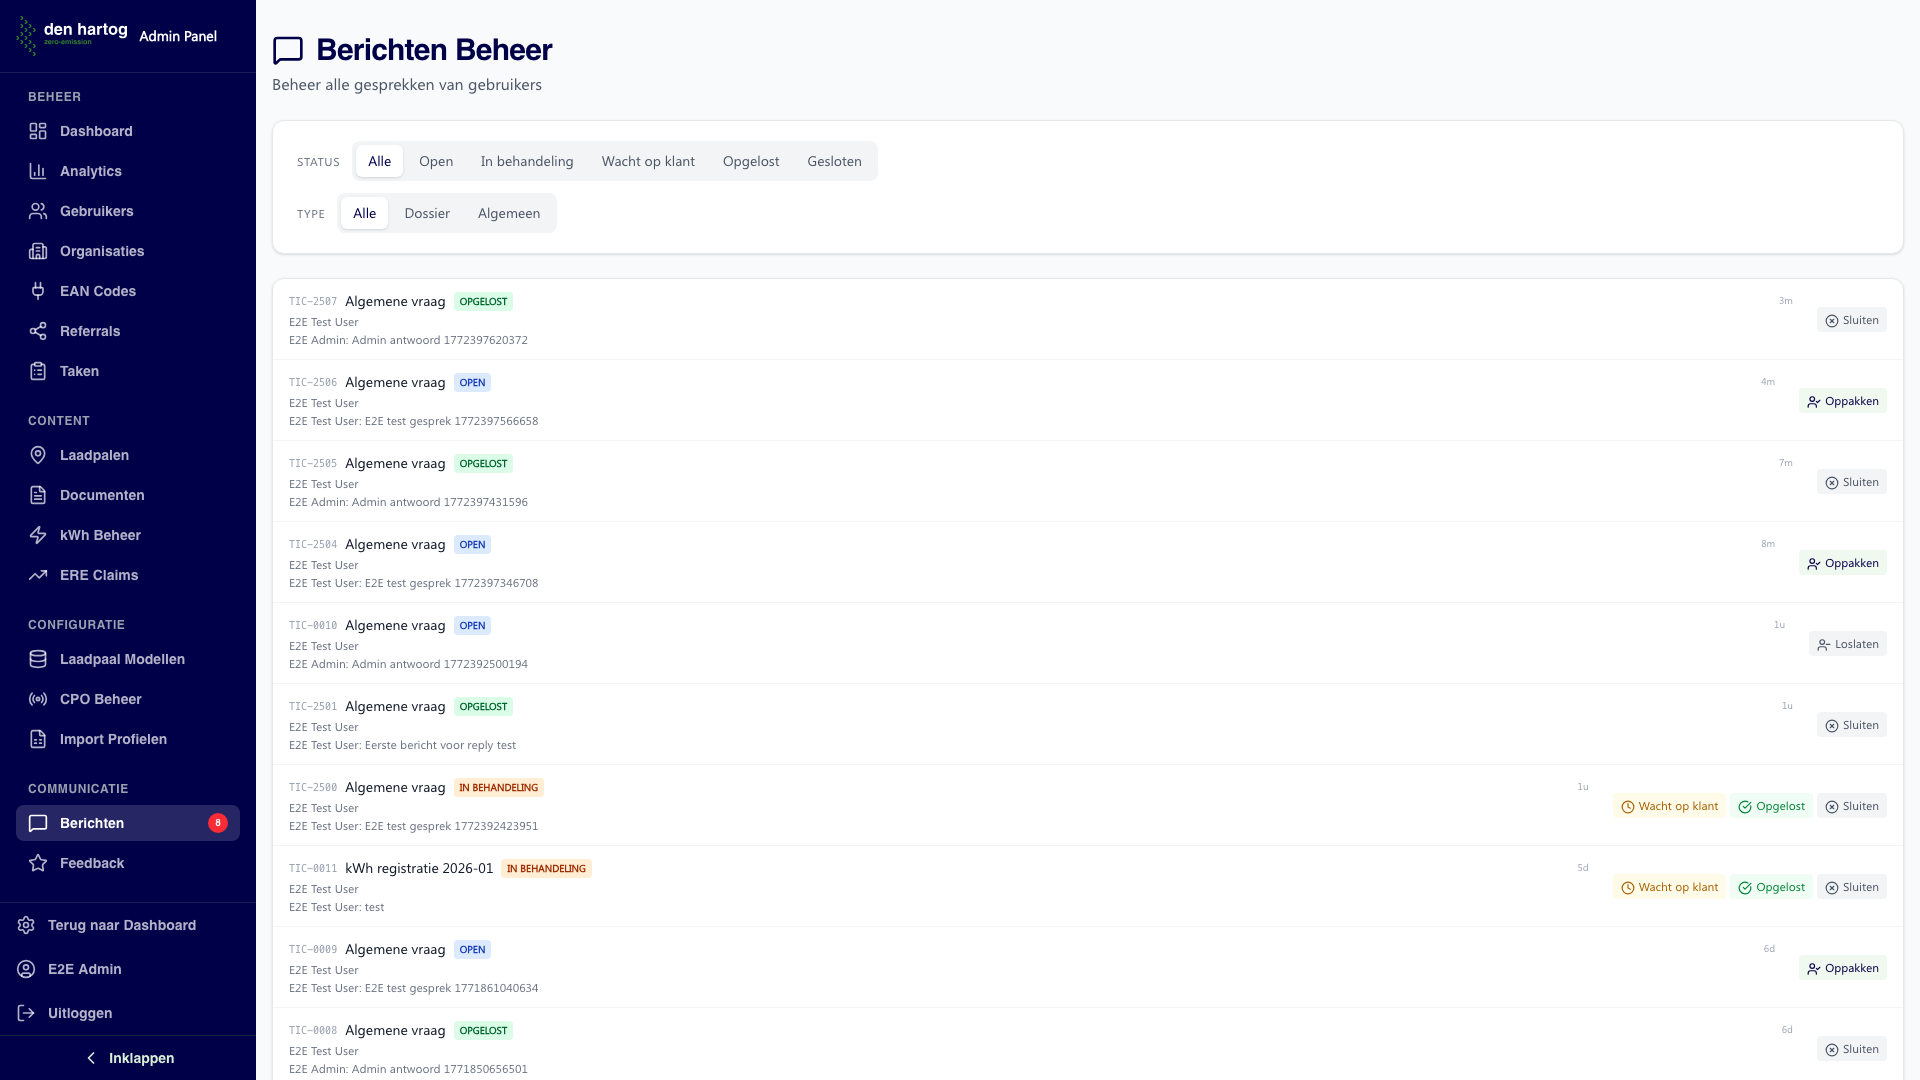Click Oppakken for ticket TIC-2506

coord(1842,401)
